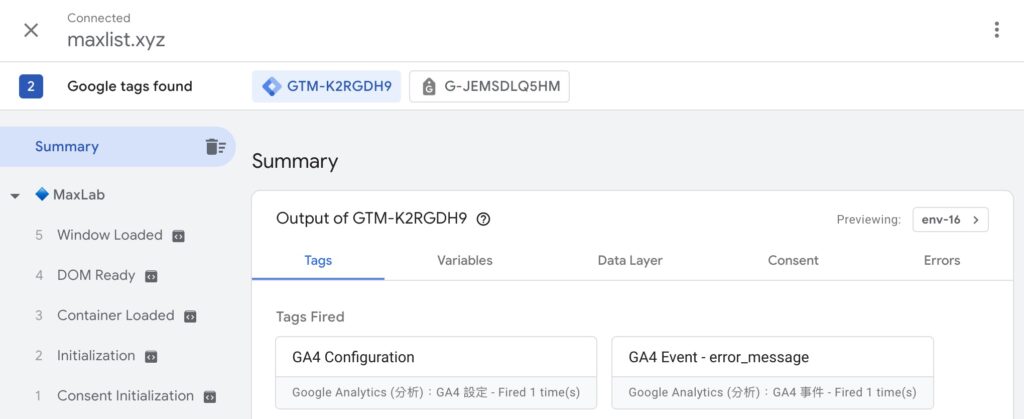The image size is (1024, 419).
Task: Click the Previewing: label
Action: pyautogui.click(x=869, y=220)
